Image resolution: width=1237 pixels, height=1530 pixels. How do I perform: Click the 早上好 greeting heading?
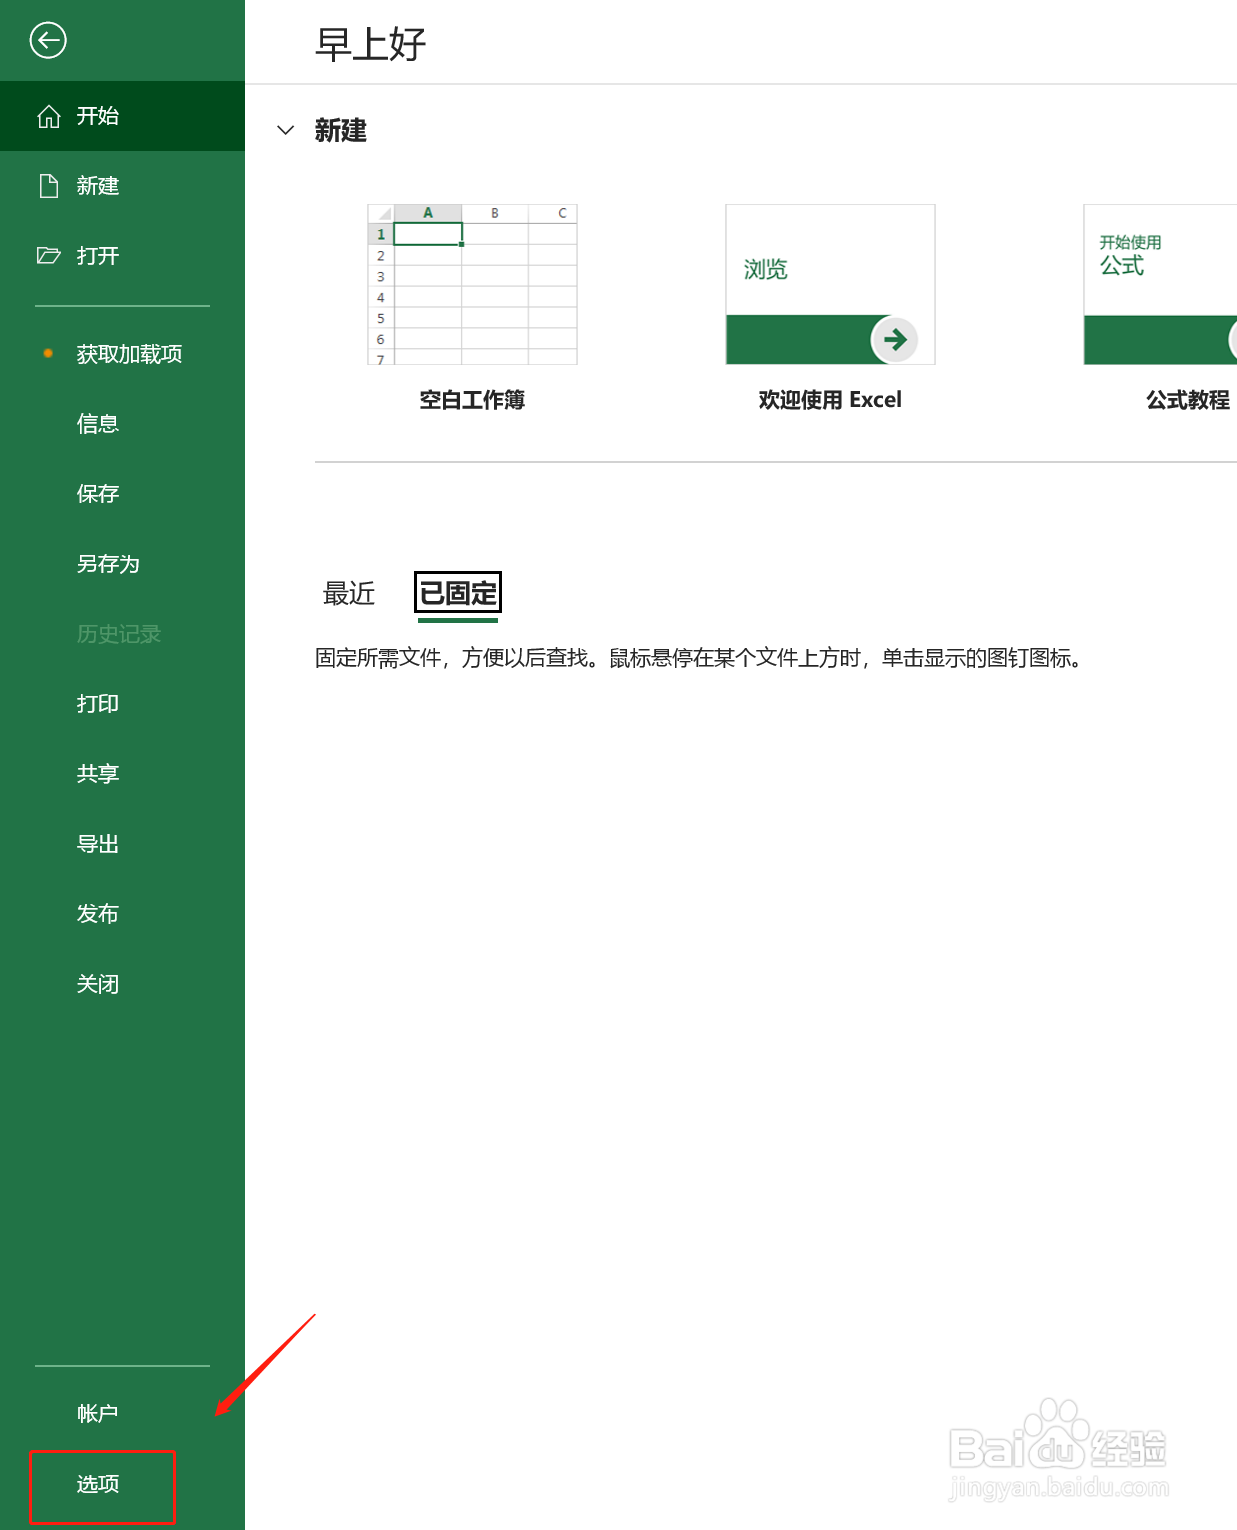click(x=371, y=45)
